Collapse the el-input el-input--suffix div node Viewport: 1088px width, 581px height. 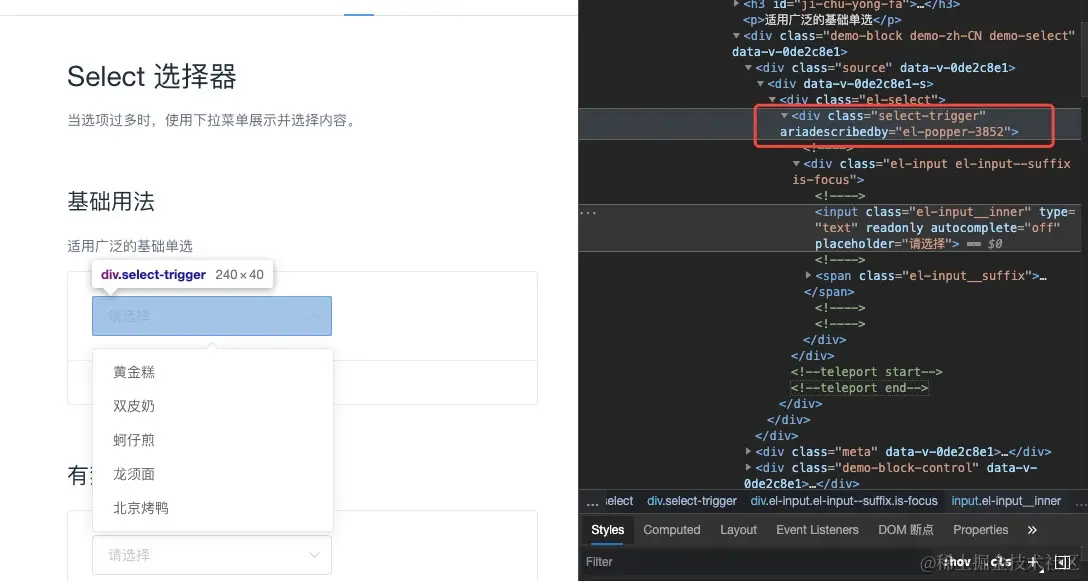[797, 164]
